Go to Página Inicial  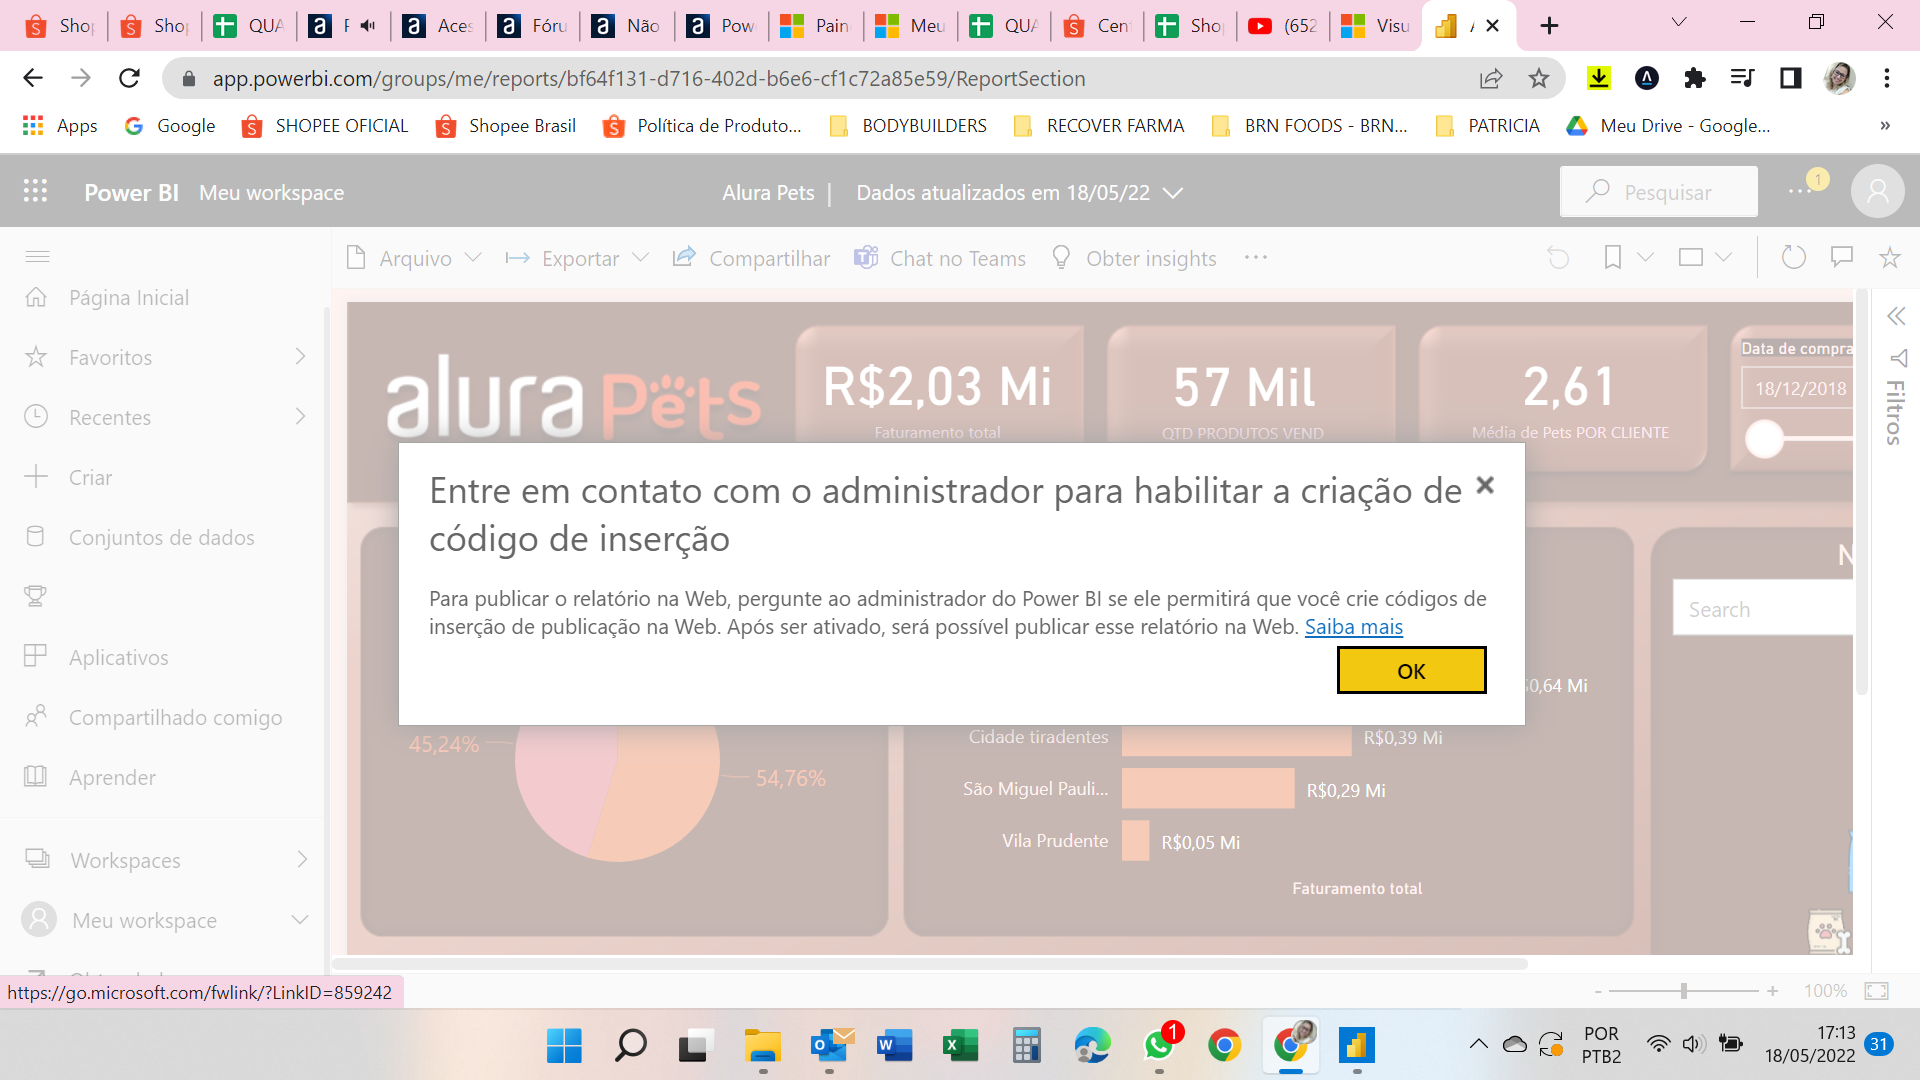(x=129, y=298)
